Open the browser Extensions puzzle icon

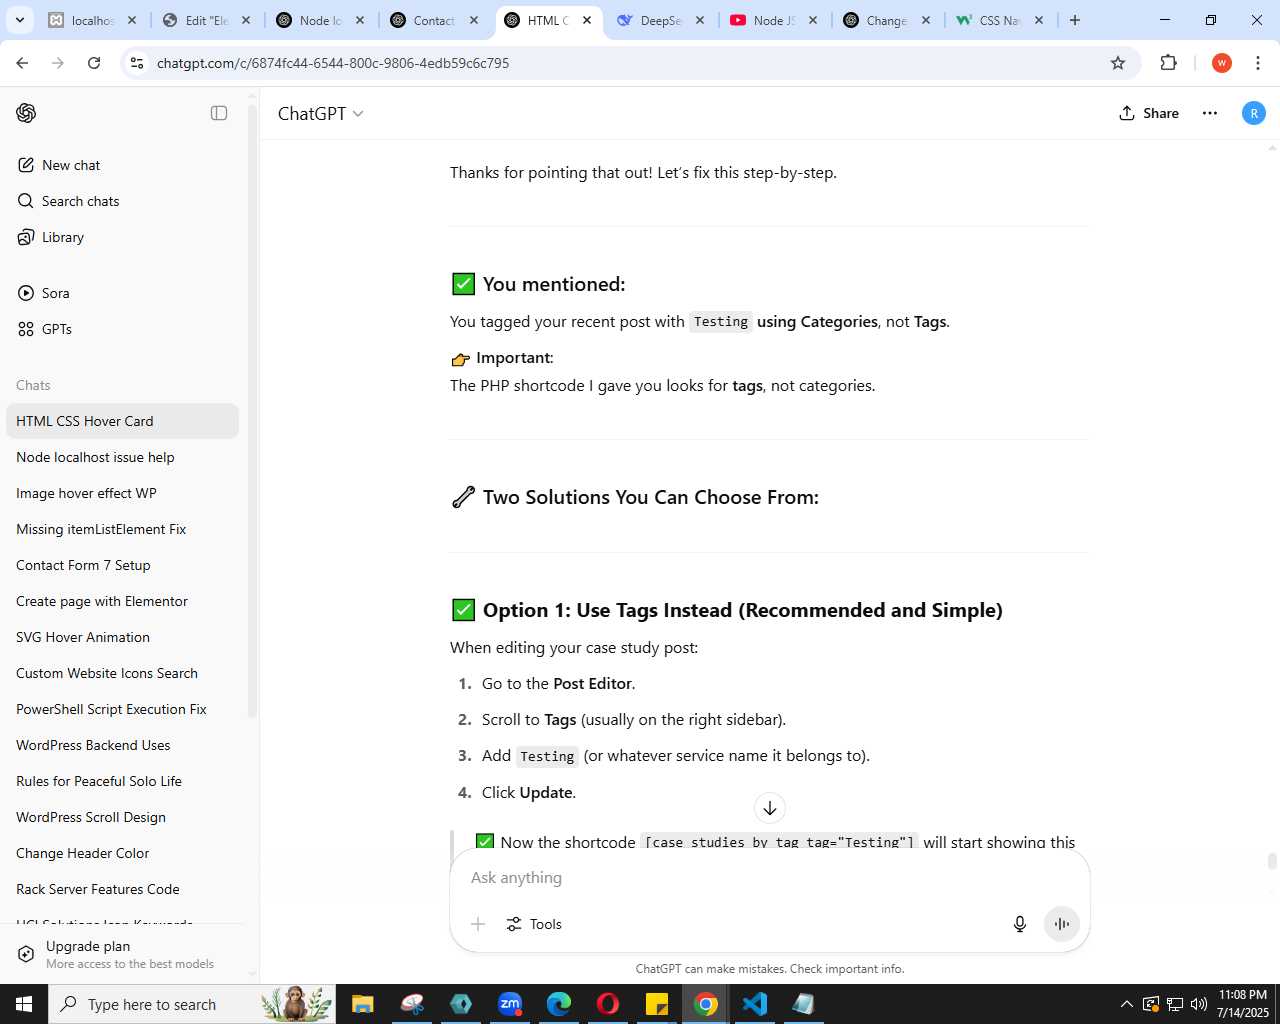[1168, 63]
